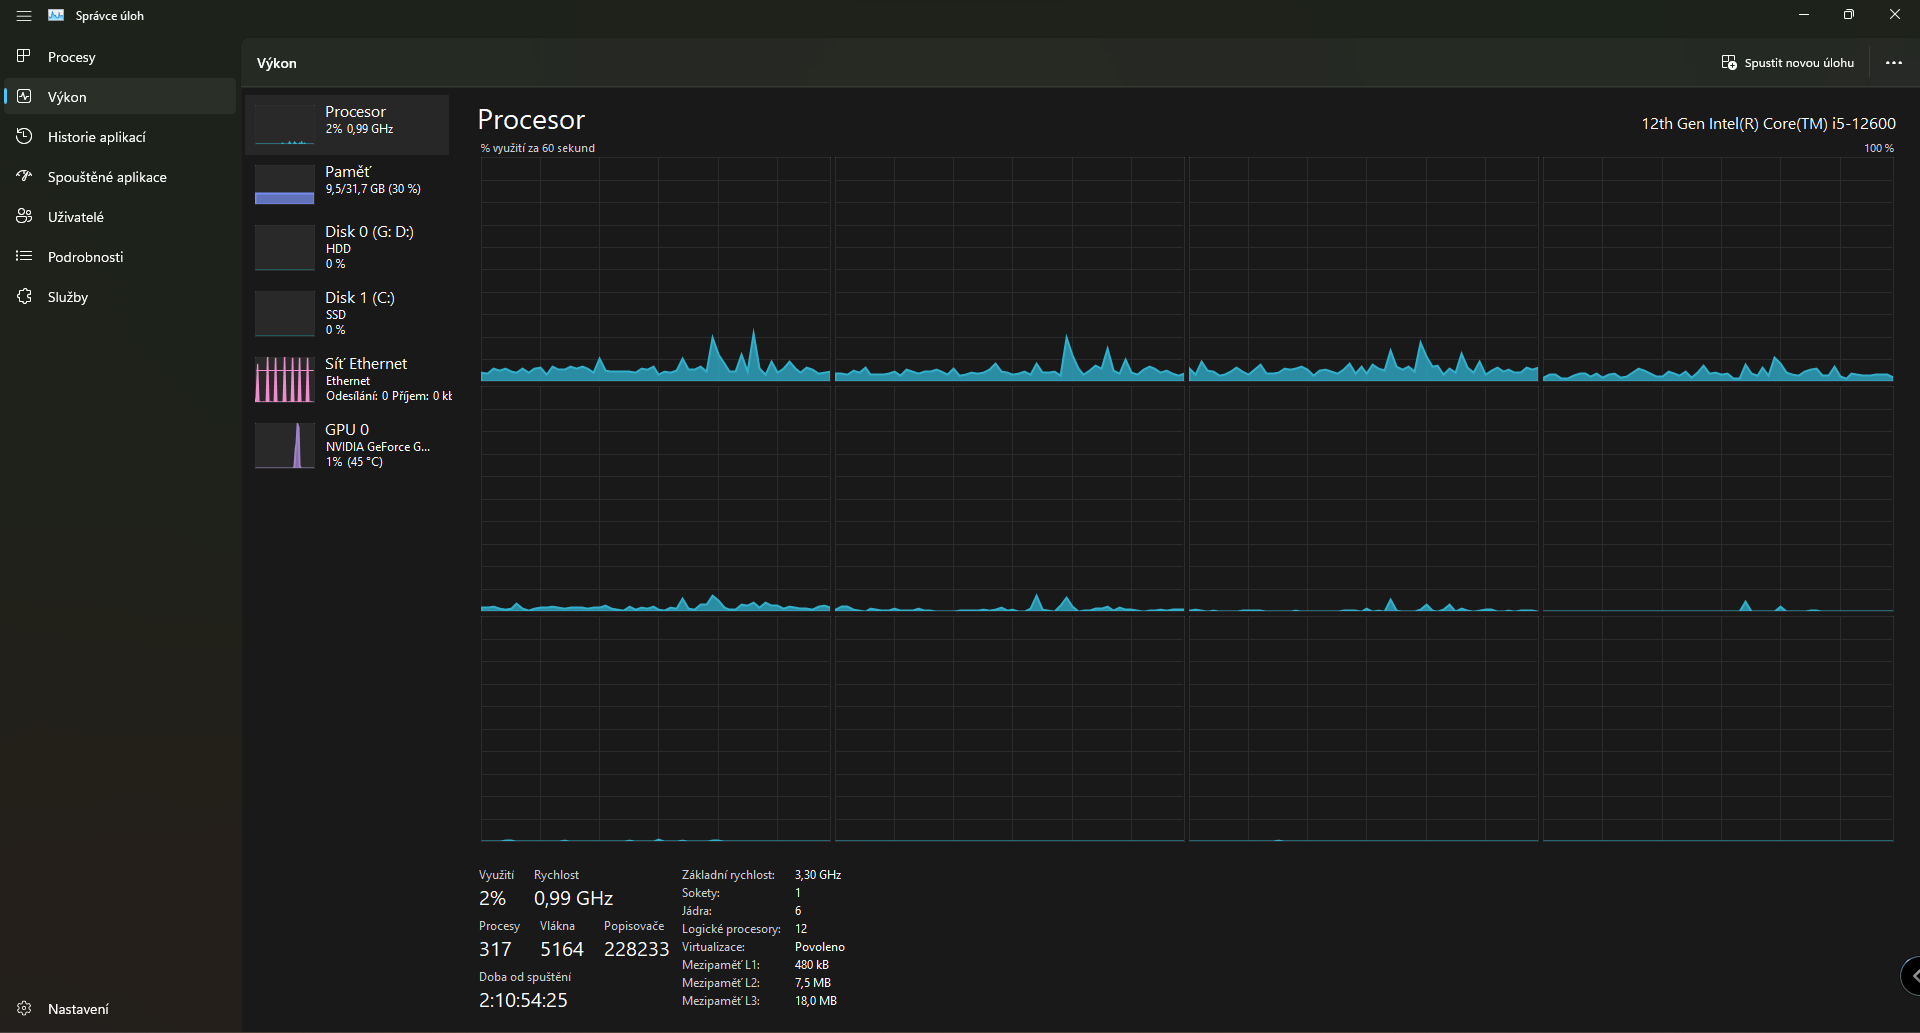This screenshot has height=1033, width=1920.
Task: Open the Procesy page icon
Action: [24, 56]
